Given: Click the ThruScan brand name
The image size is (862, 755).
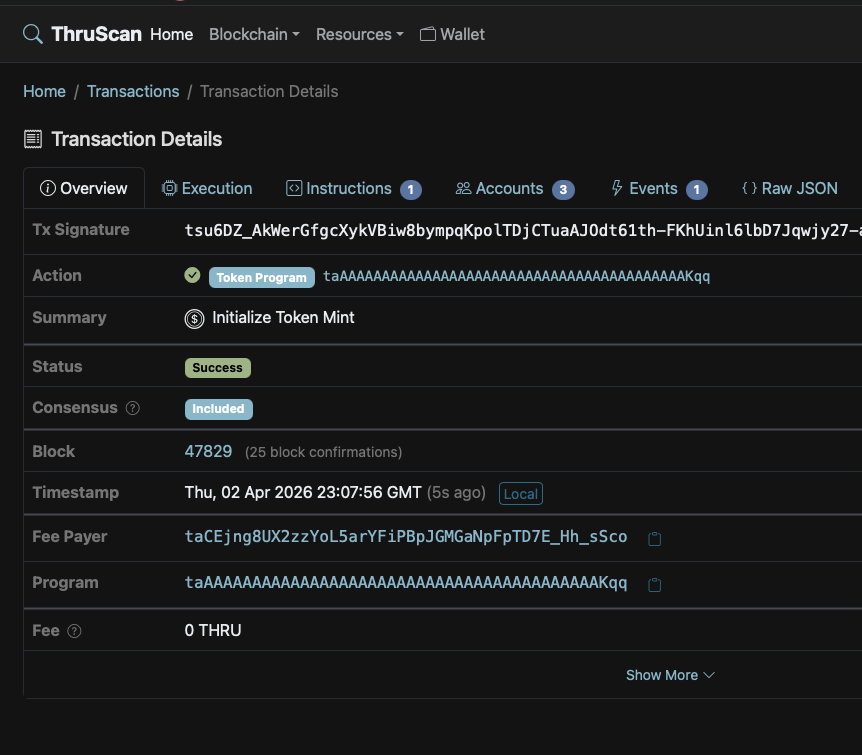Looking at the screenshot, I should pyautogui.click(x=96, y=34).
